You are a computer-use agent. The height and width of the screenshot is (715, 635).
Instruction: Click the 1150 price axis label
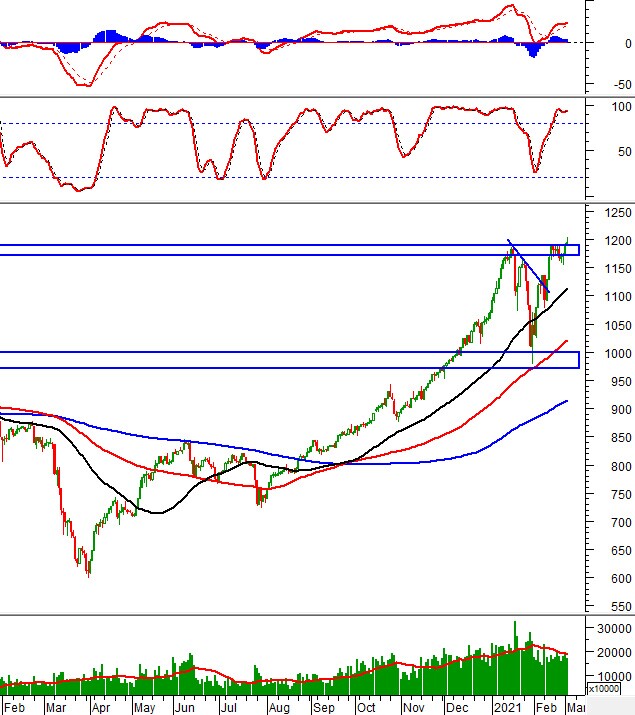(618, 269)
